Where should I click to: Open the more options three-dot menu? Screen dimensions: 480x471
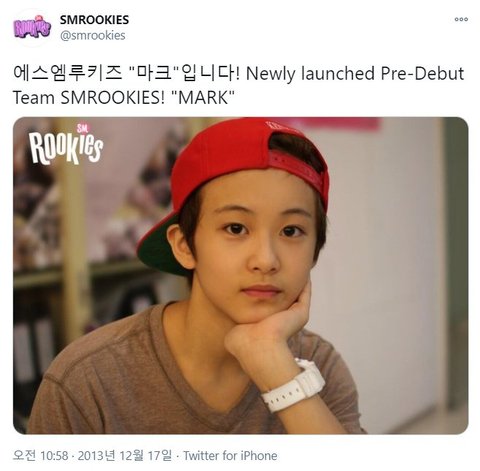461,19
